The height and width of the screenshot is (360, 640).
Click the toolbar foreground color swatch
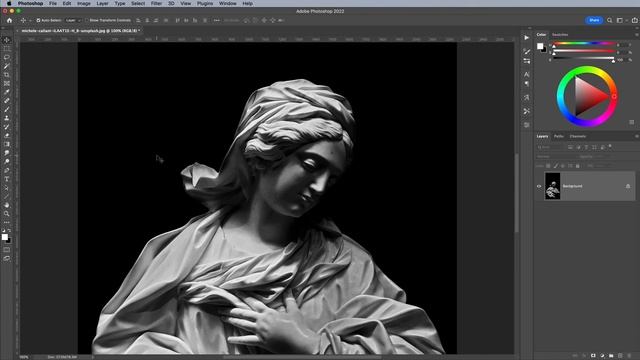point(4,237)
